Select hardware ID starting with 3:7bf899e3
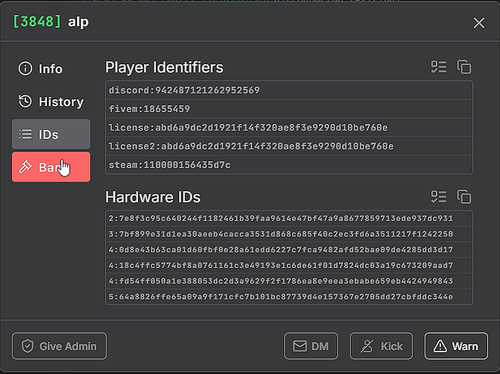This screenshot has height=374, width=500. (x=289, y=234)
